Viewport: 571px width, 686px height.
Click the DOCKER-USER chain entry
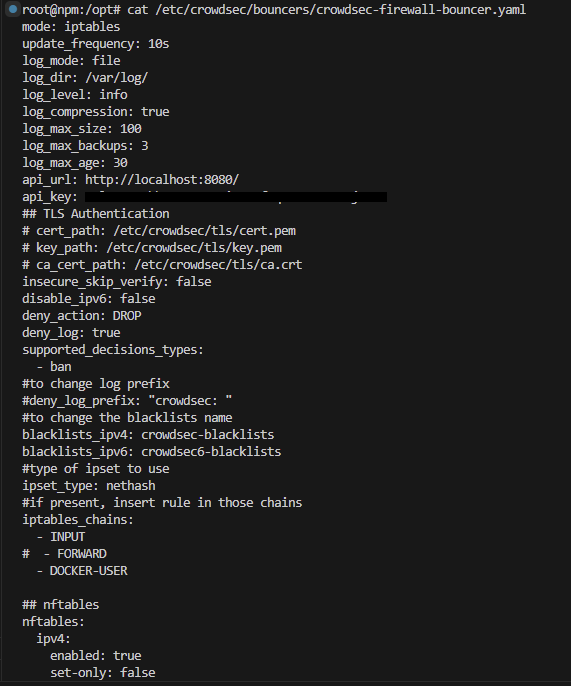coord(88,570)
